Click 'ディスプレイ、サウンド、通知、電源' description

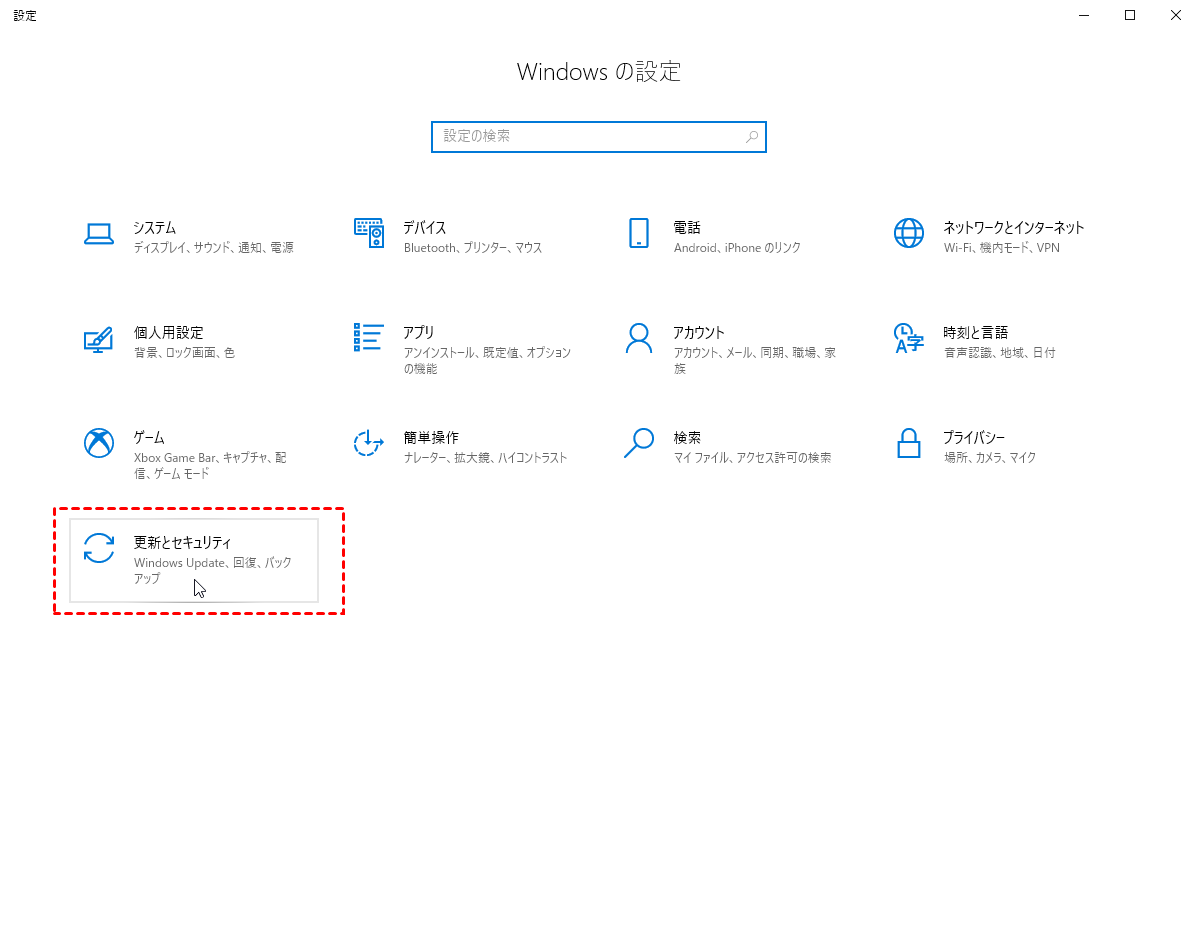pos(214,248)
